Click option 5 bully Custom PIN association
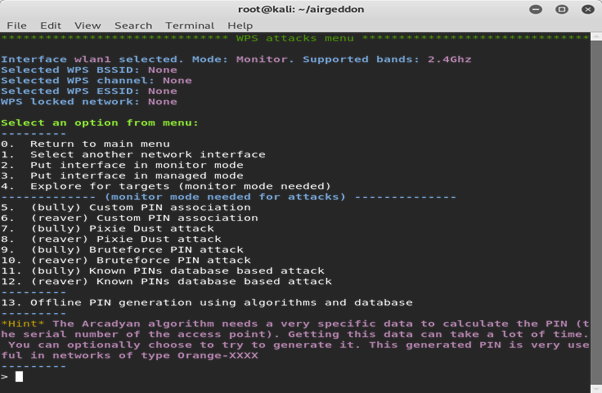The image size is (602, 393). click(126, 207)
